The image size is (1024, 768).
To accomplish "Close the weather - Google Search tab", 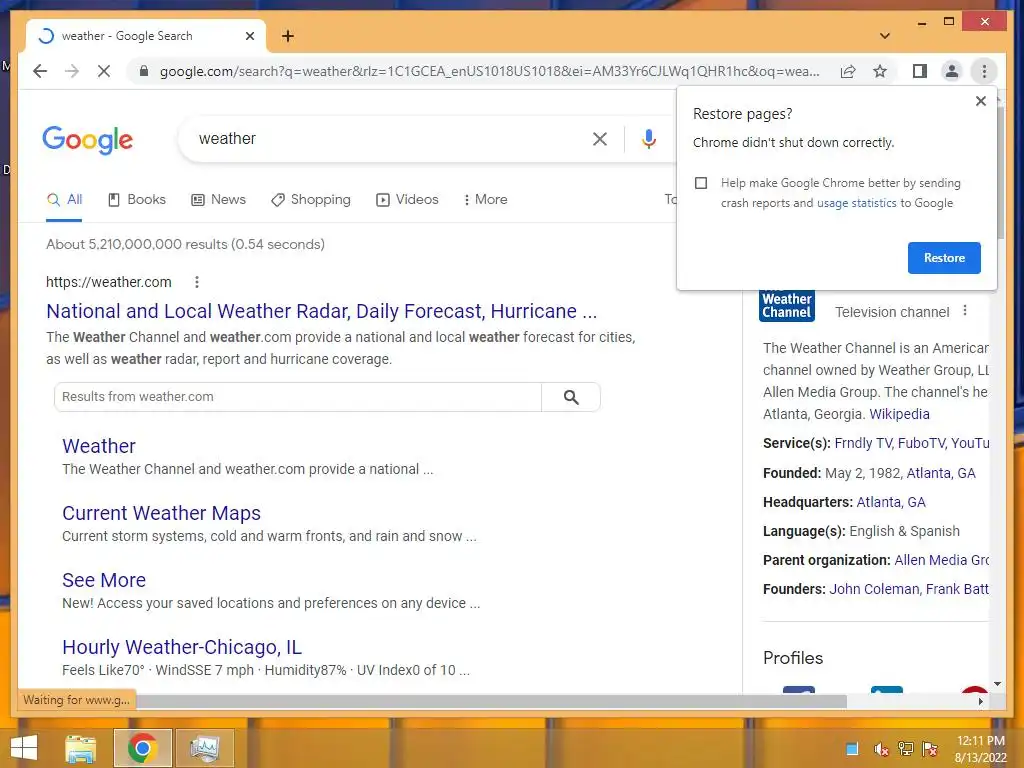I will [x=249, y=36].
